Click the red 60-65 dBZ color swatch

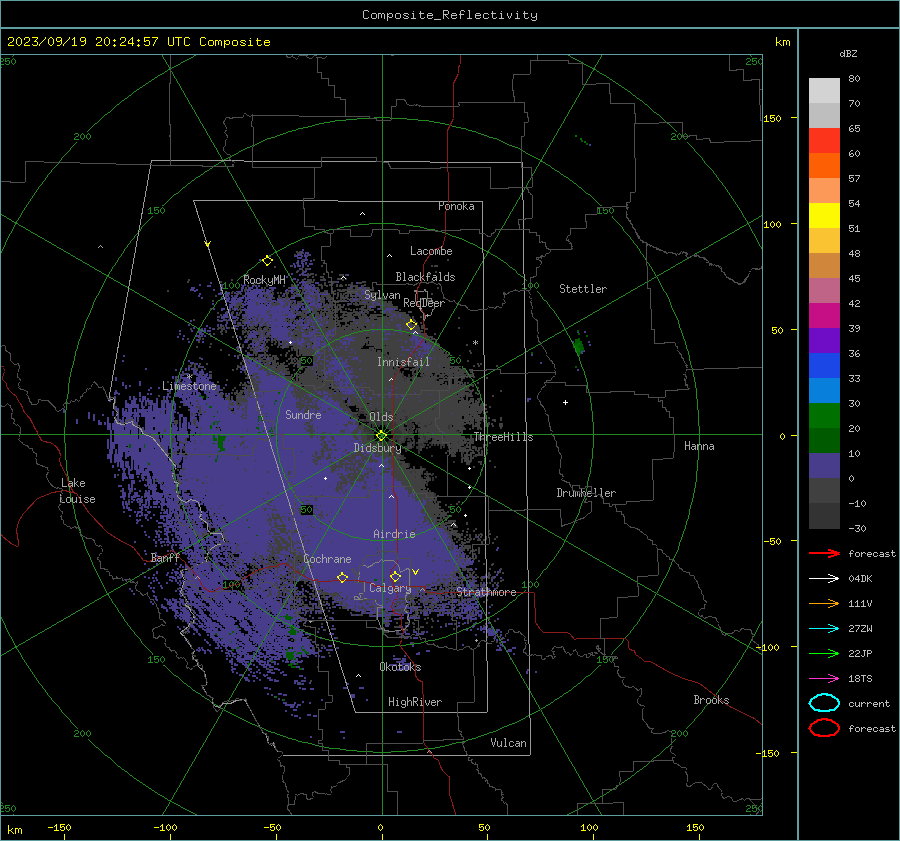824,140
